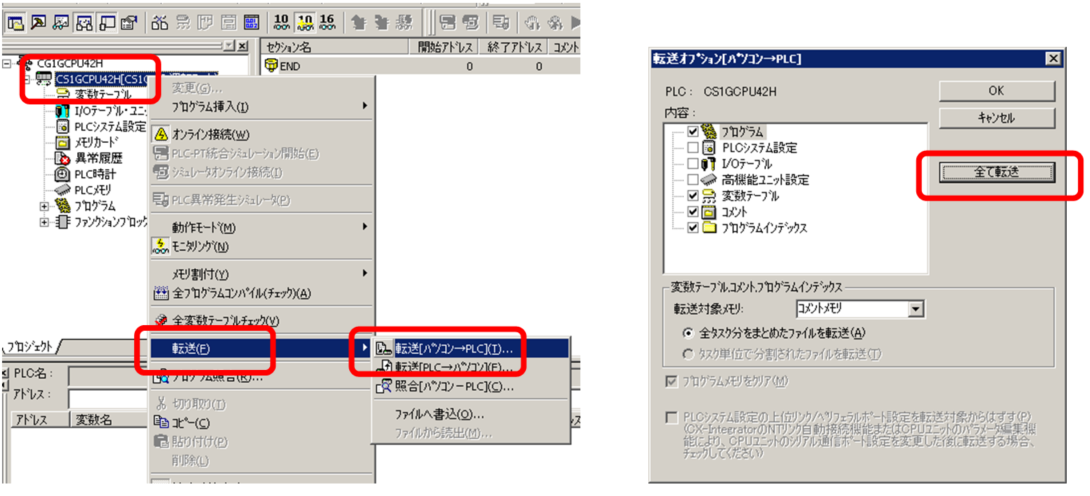Select 全タスク分をまとめたファイルを転送 radio button
1090x496 pixels.
pos(688,332)
